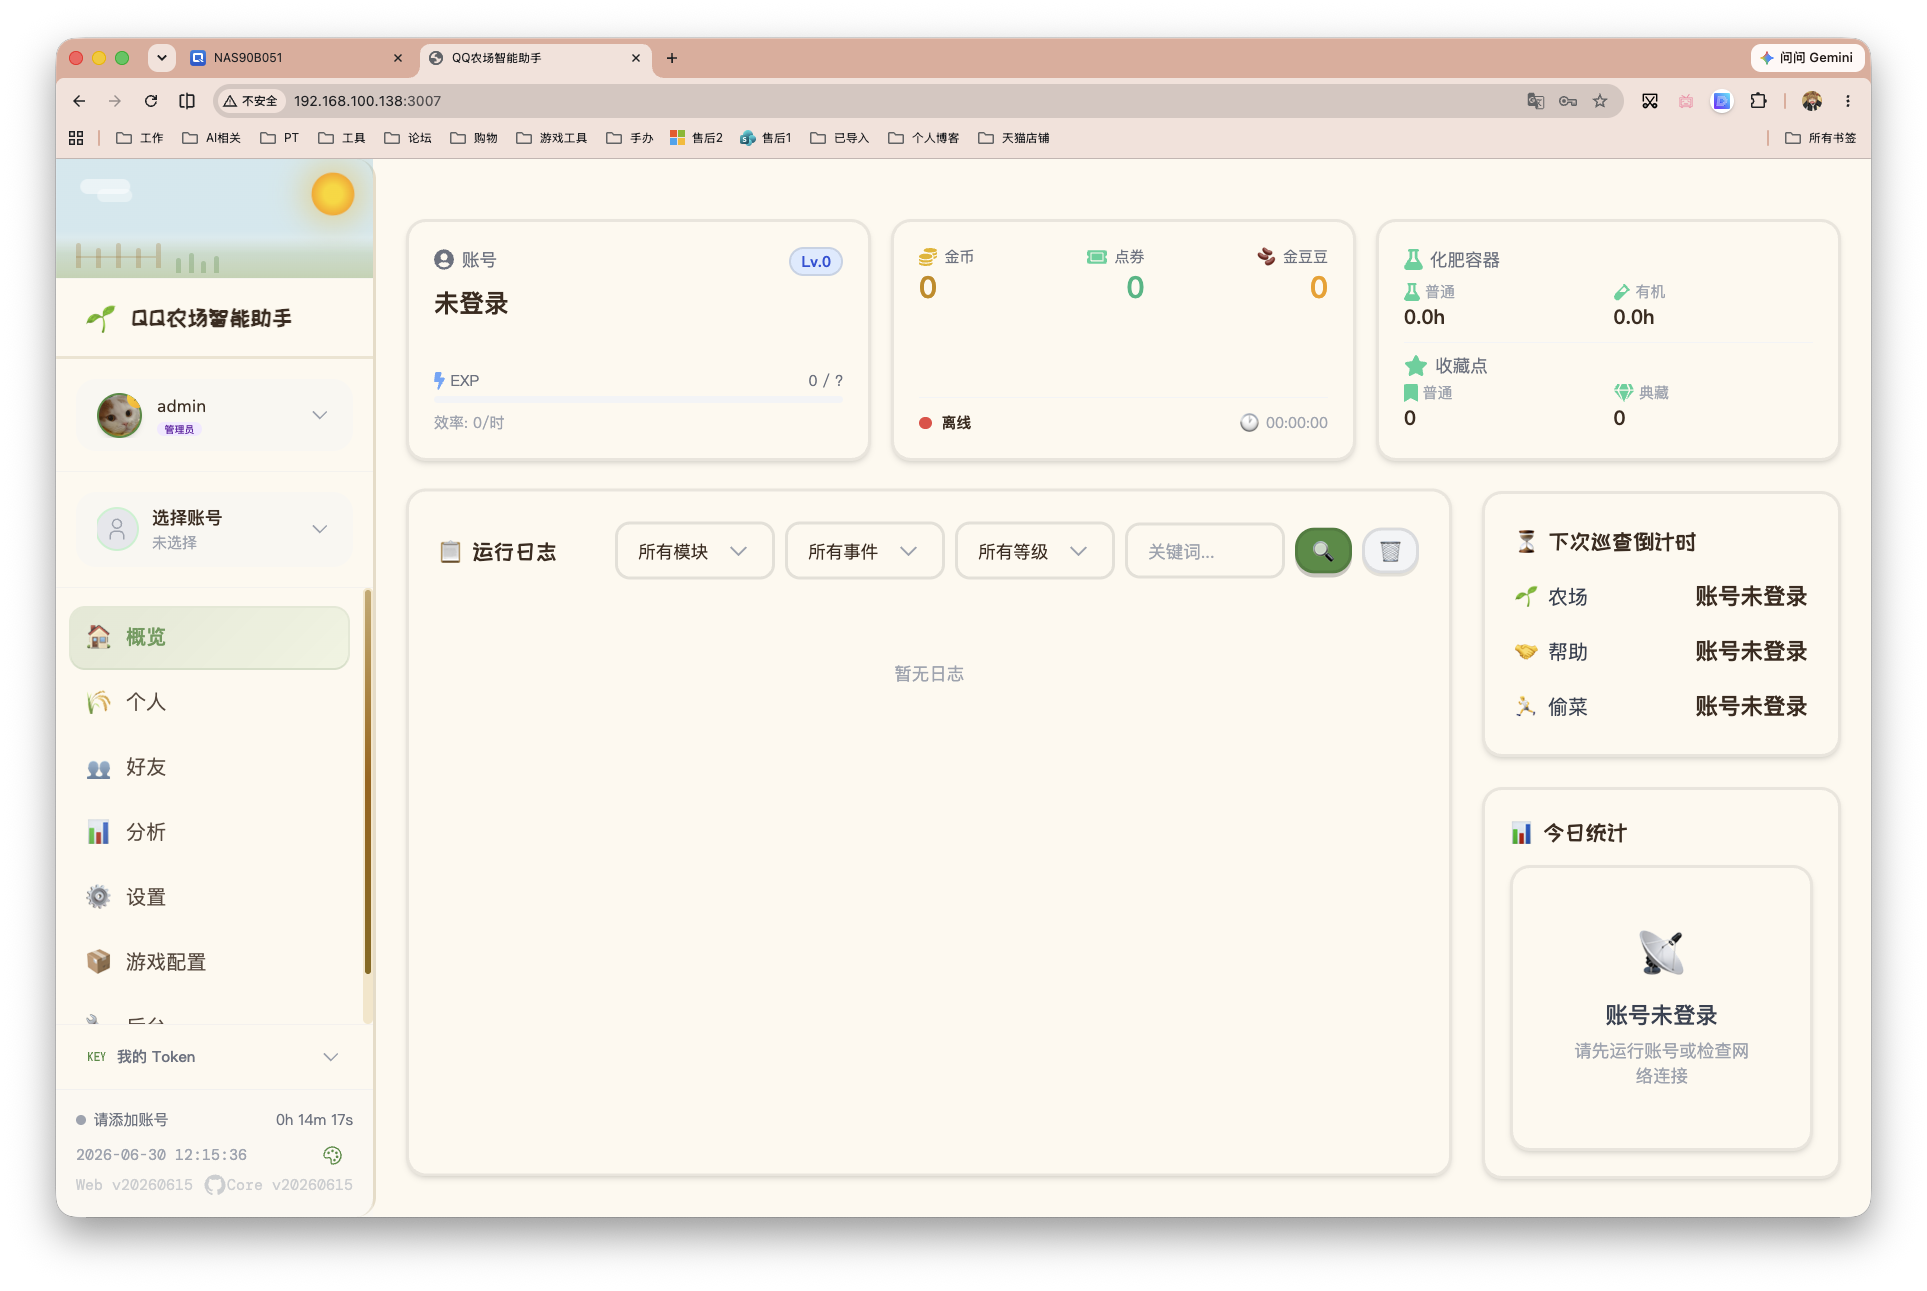This screenshot has width=1927, height=1291.
Task: Clear logs with the trash bin button
Action: (1389, 551)
